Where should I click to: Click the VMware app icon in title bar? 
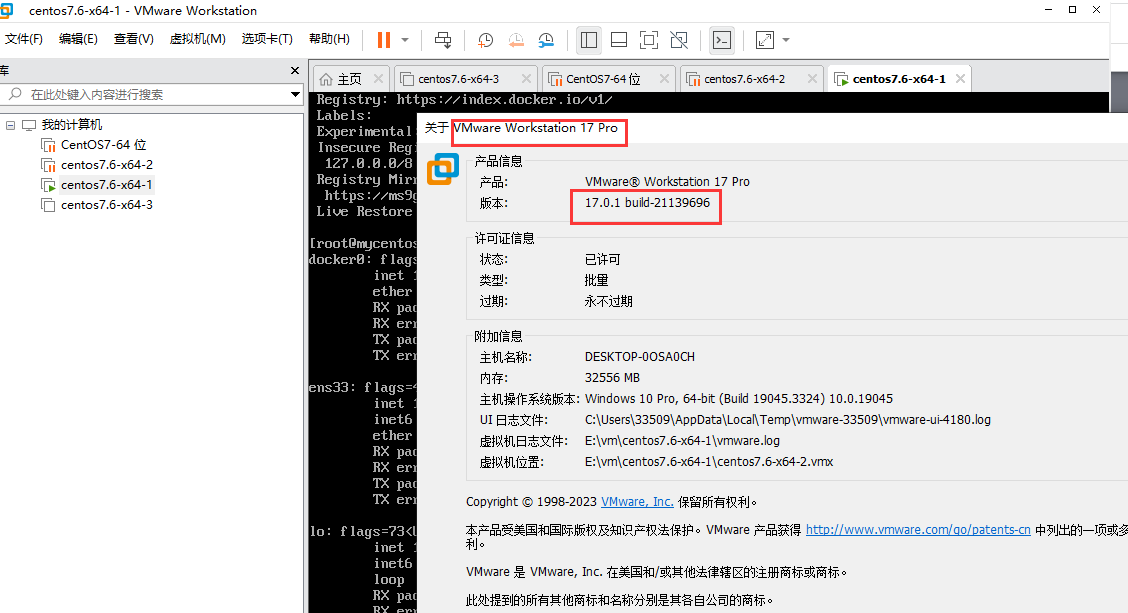click(6, 10)
